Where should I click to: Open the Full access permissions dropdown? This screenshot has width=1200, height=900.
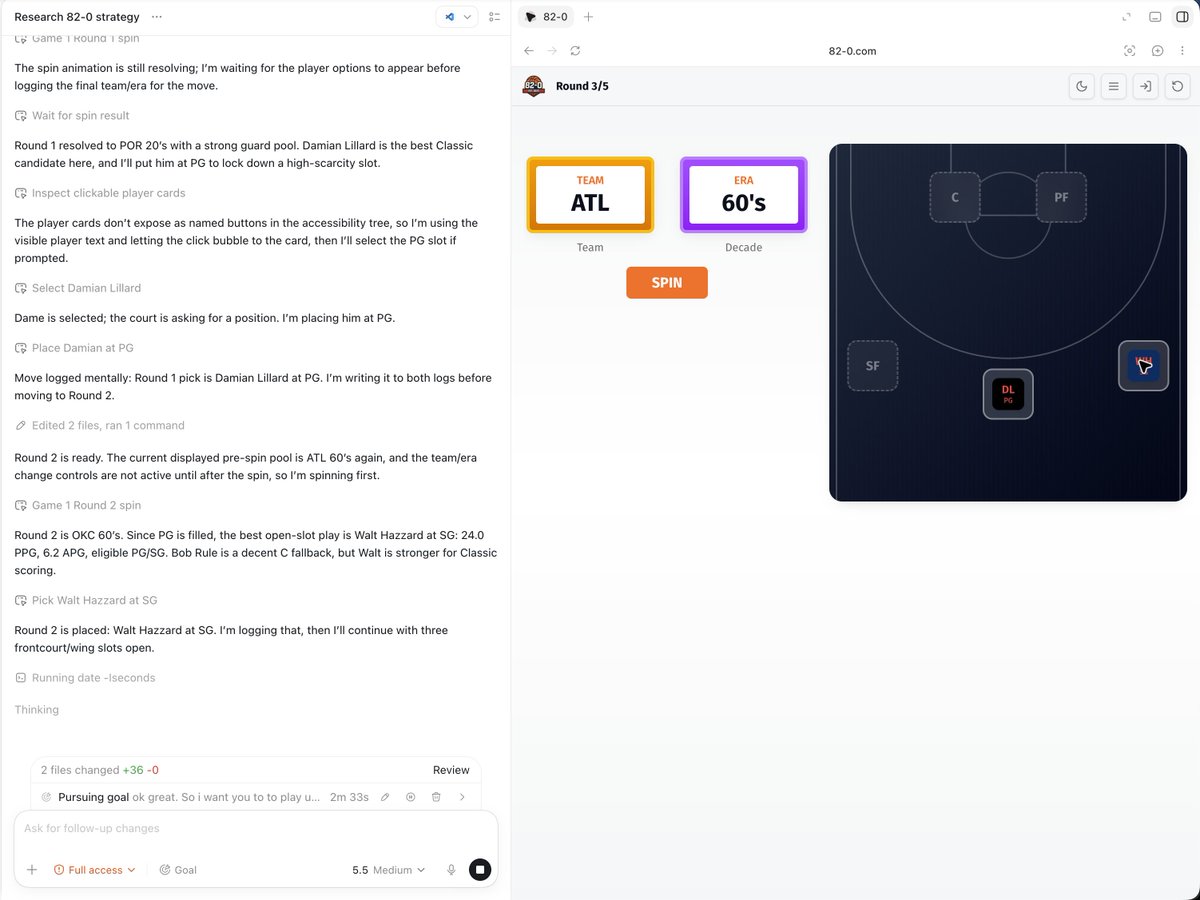click(94, 870)
